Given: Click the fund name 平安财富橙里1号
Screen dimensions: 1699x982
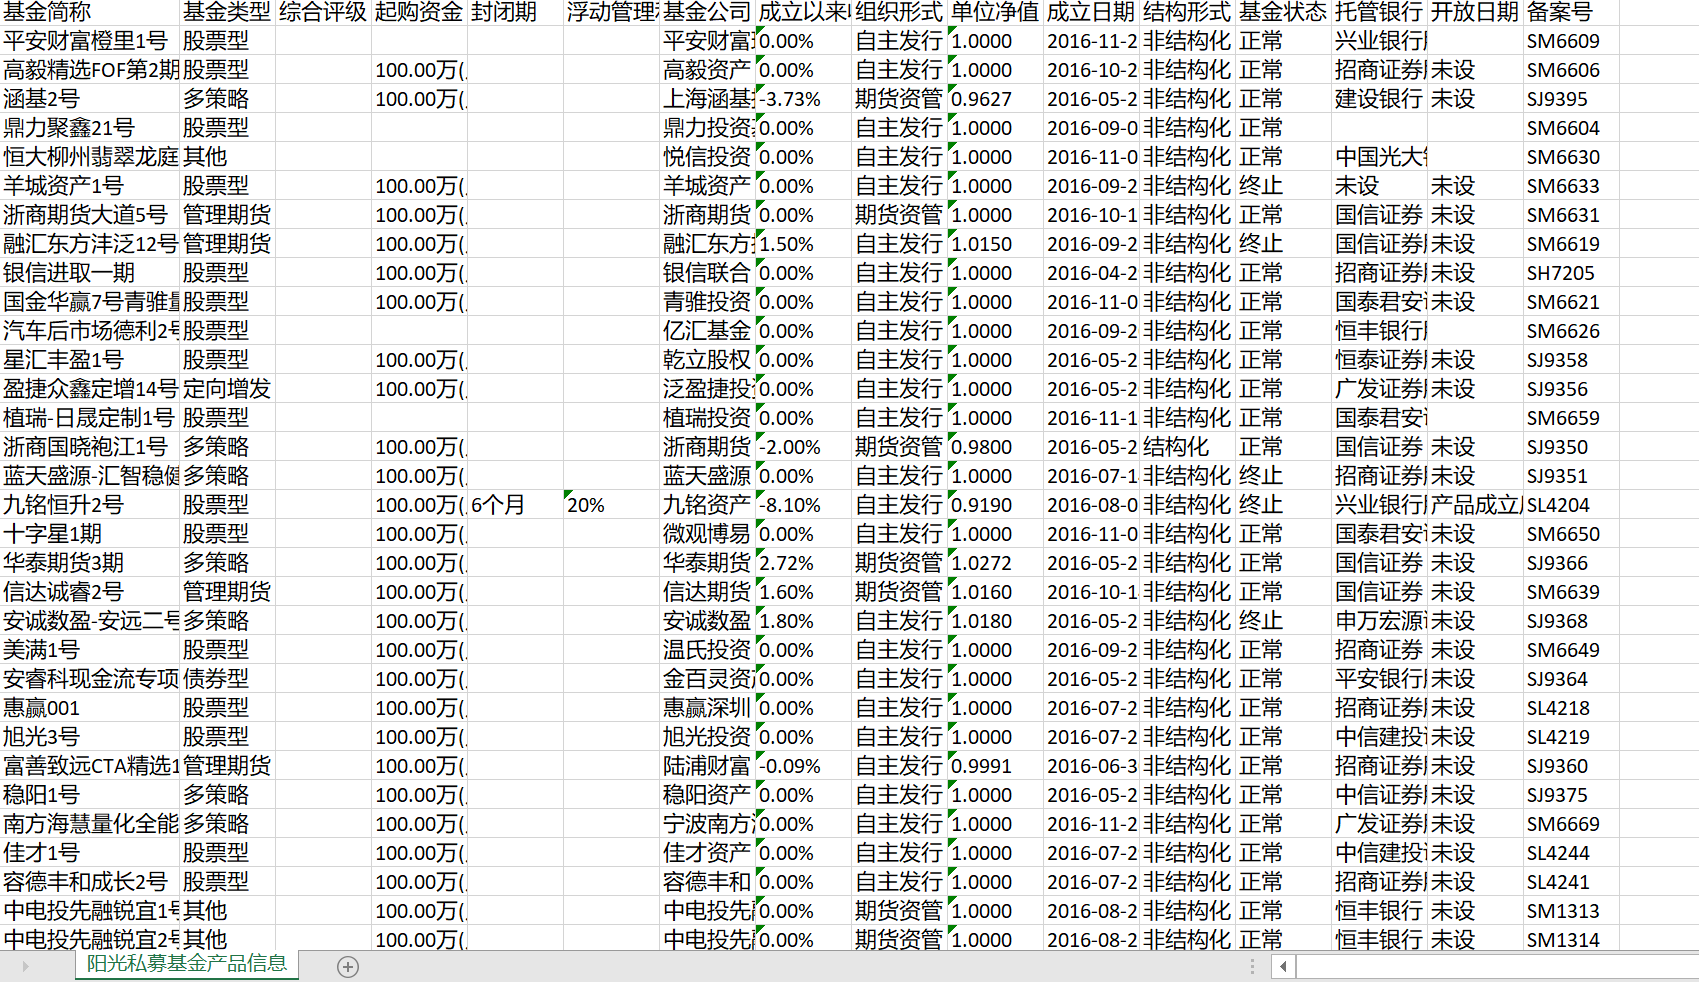Looking at the screenshot, I should [x=86, y=41].
